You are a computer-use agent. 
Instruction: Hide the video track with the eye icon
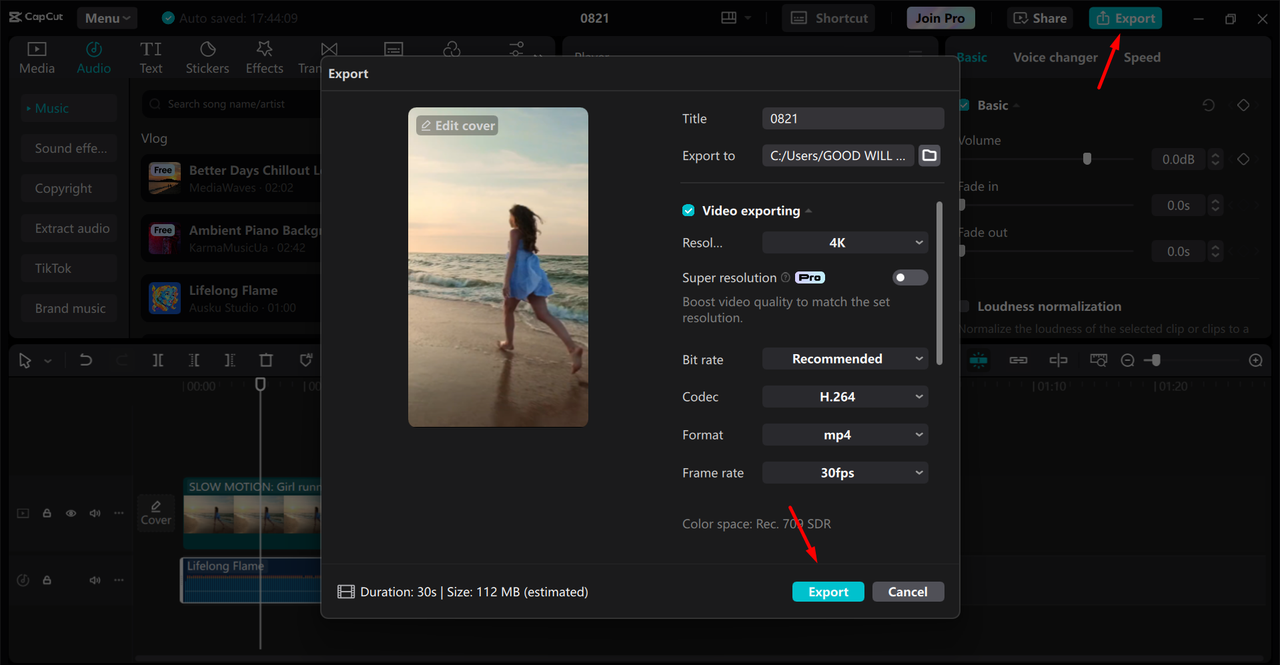[71, 513]
